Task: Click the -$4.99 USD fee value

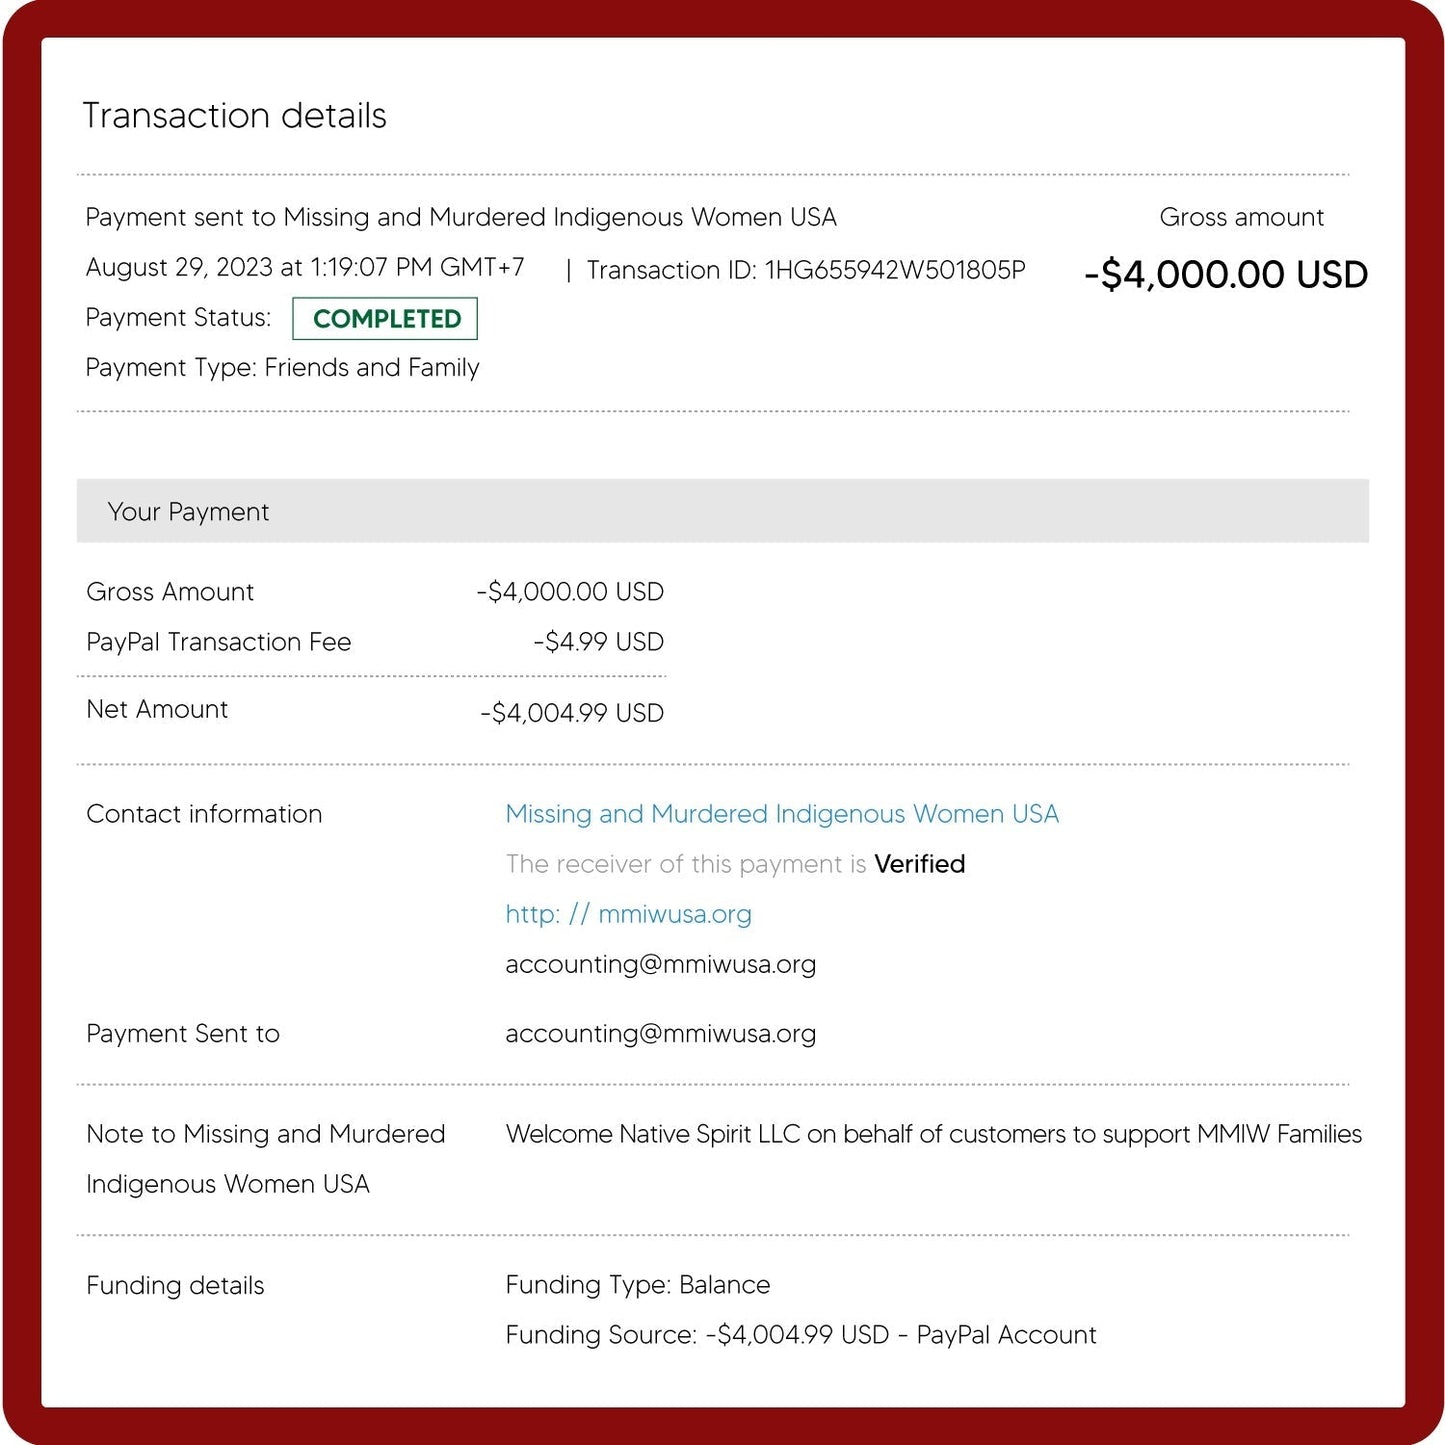Action: click(x=598, y=642)
